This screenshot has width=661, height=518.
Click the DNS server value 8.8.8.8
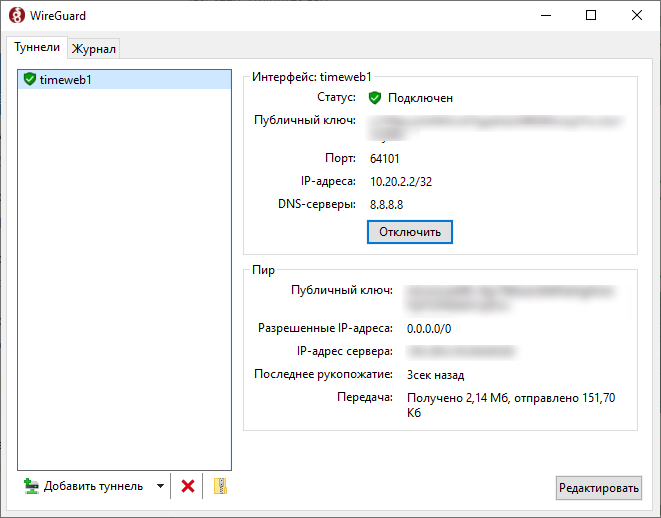point(386,204)
